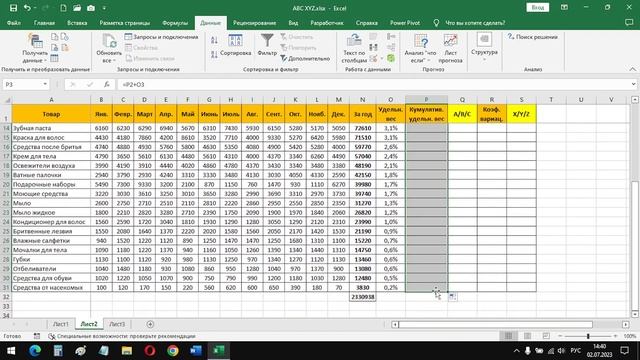Click the camera icon in quick toolbar
The height and width of the screenshot is (360, 640).
(91, 8)
